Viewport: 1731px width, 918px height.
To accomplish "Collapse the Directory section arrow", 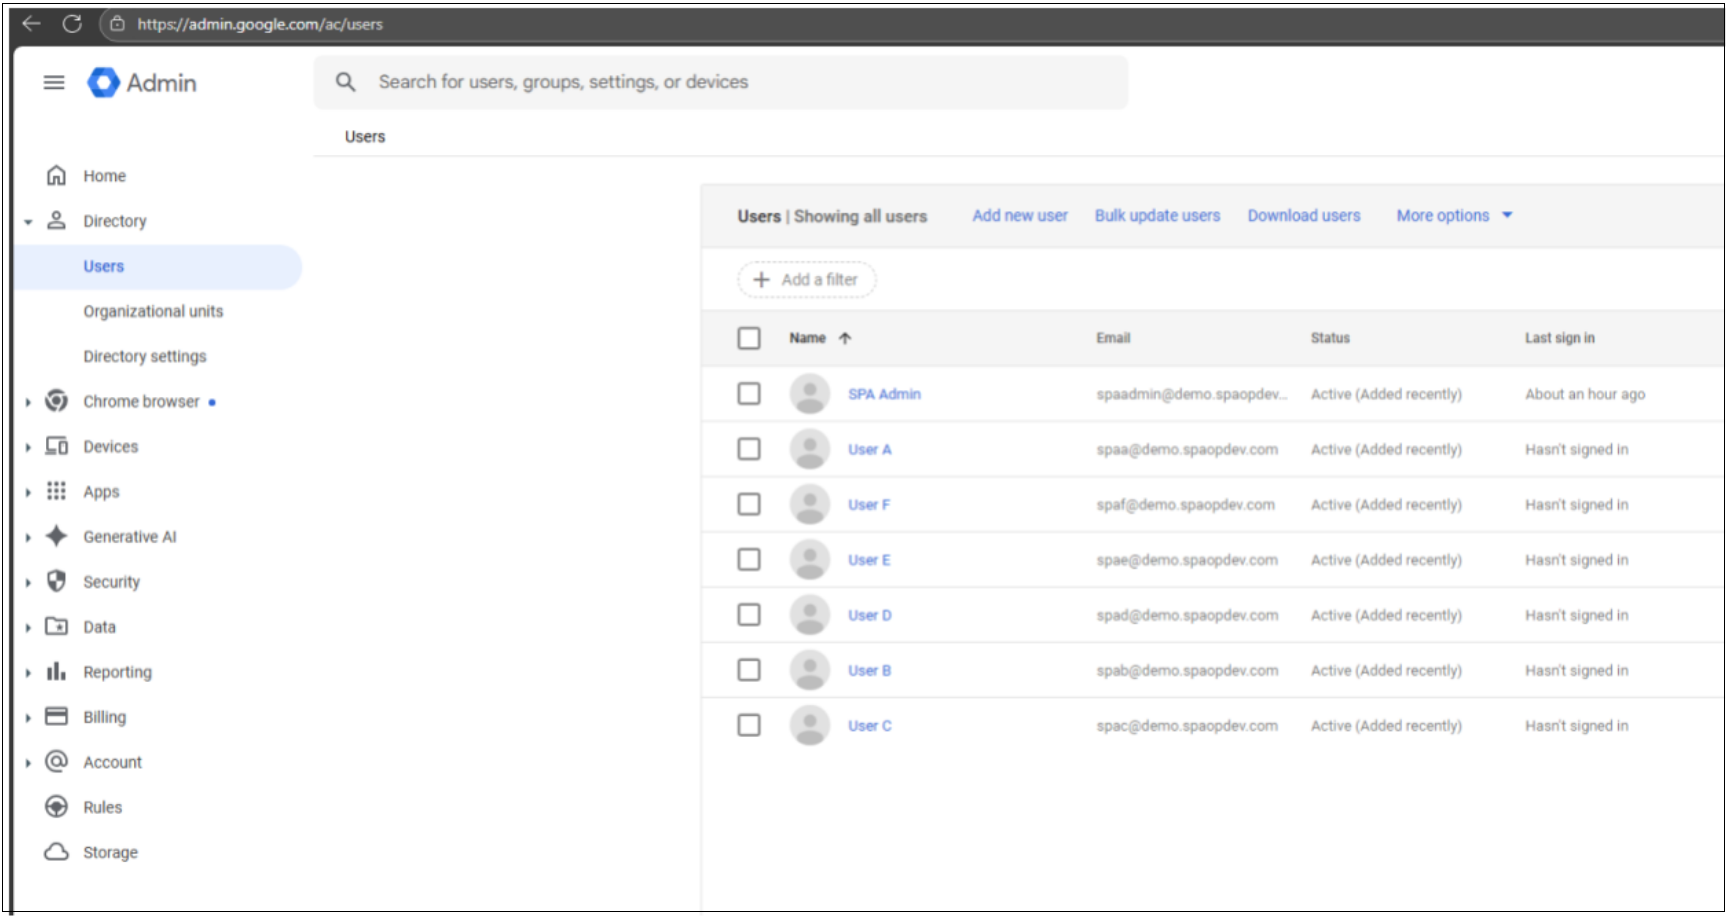I will point(28,222).
